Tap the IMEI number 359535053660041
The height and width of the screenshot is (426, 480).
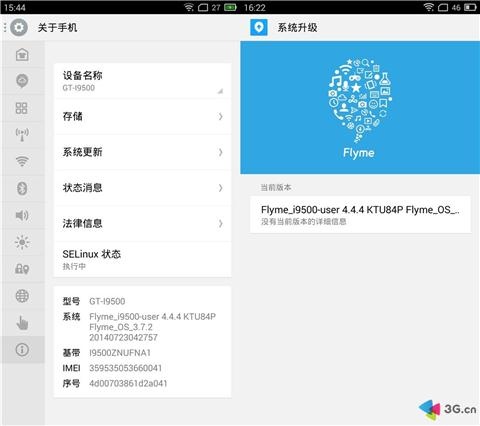125,368
